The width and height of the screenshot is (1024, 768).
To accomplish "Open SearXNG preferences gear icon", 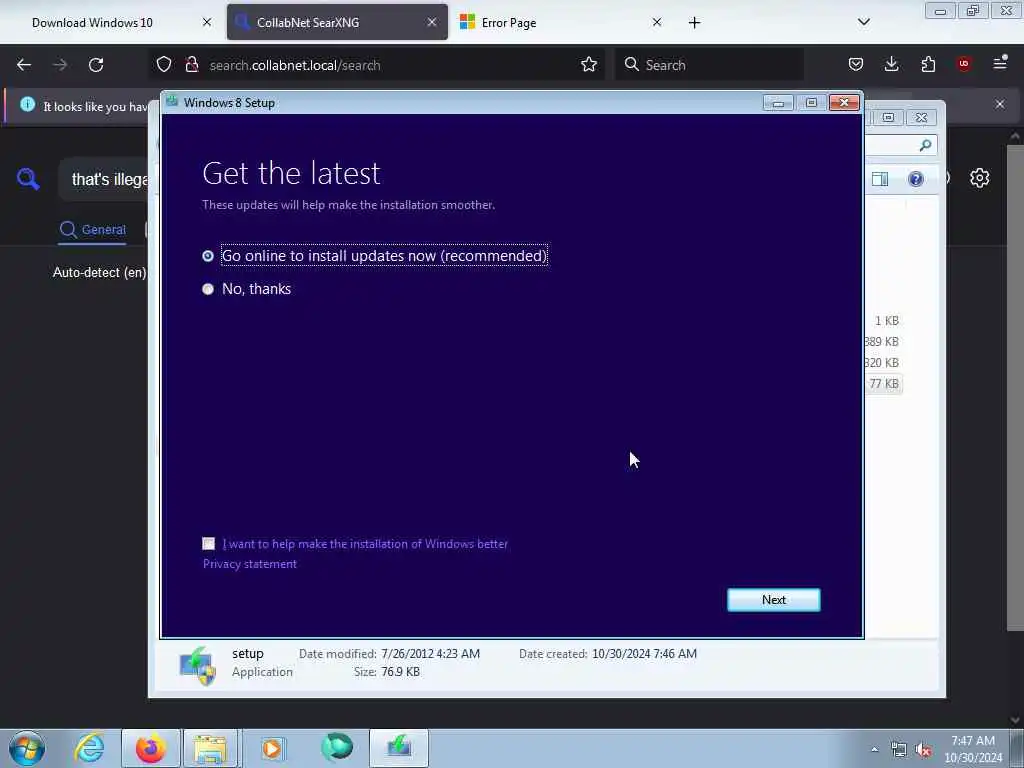I will pos(979,178).
